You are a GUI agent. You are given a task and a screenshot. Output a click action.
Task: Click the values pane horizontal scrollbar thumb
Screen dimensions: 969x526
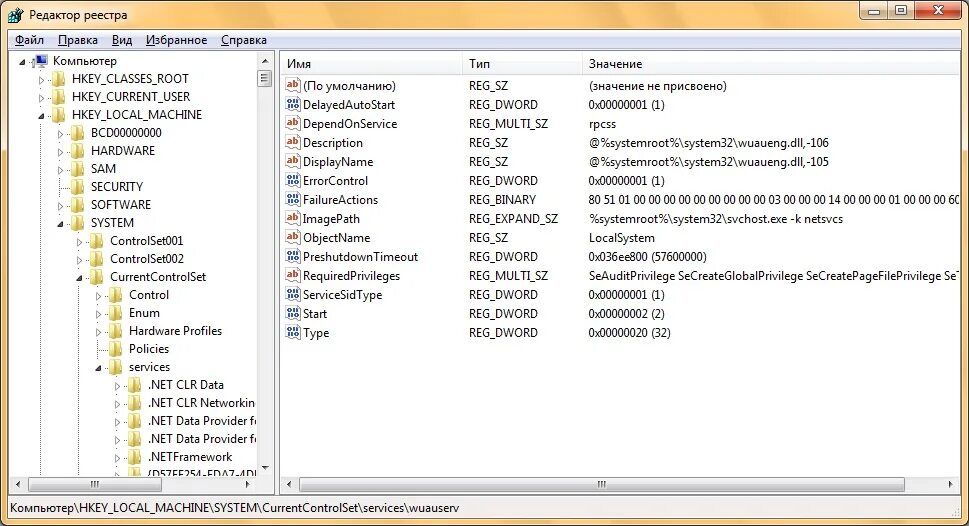pyautogui.click(x=601, y=485)
